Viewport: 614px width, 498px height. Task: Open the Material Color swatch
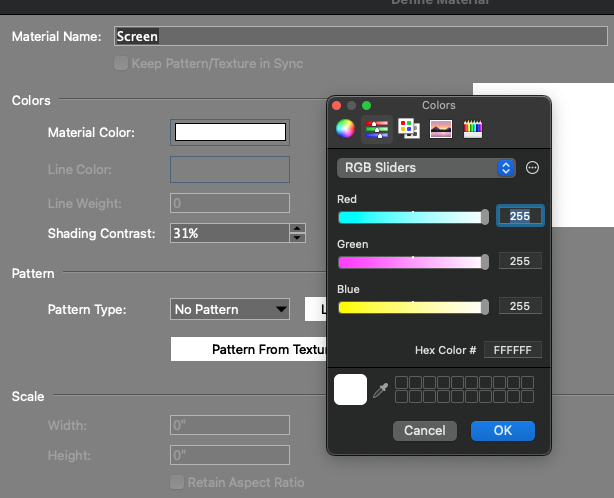point(231,132)
